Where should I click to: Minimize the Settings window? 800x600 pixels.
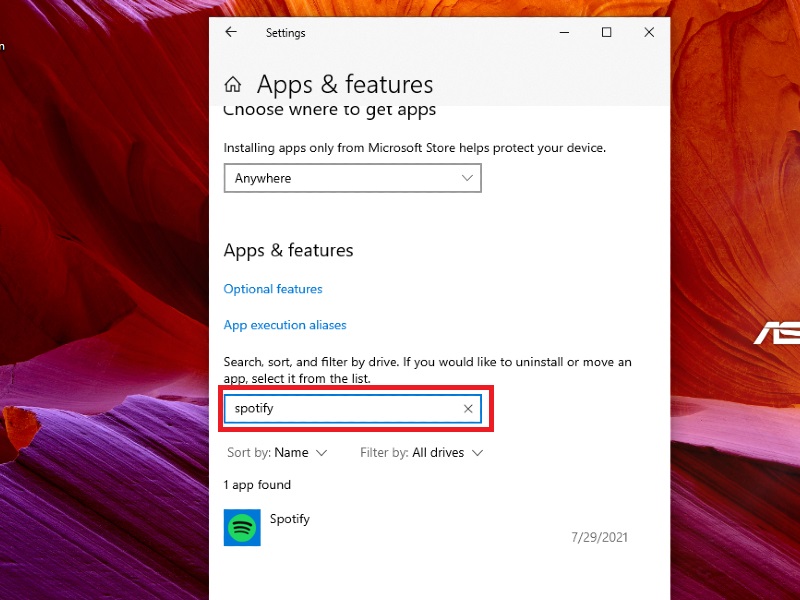[x=564, y=32]
